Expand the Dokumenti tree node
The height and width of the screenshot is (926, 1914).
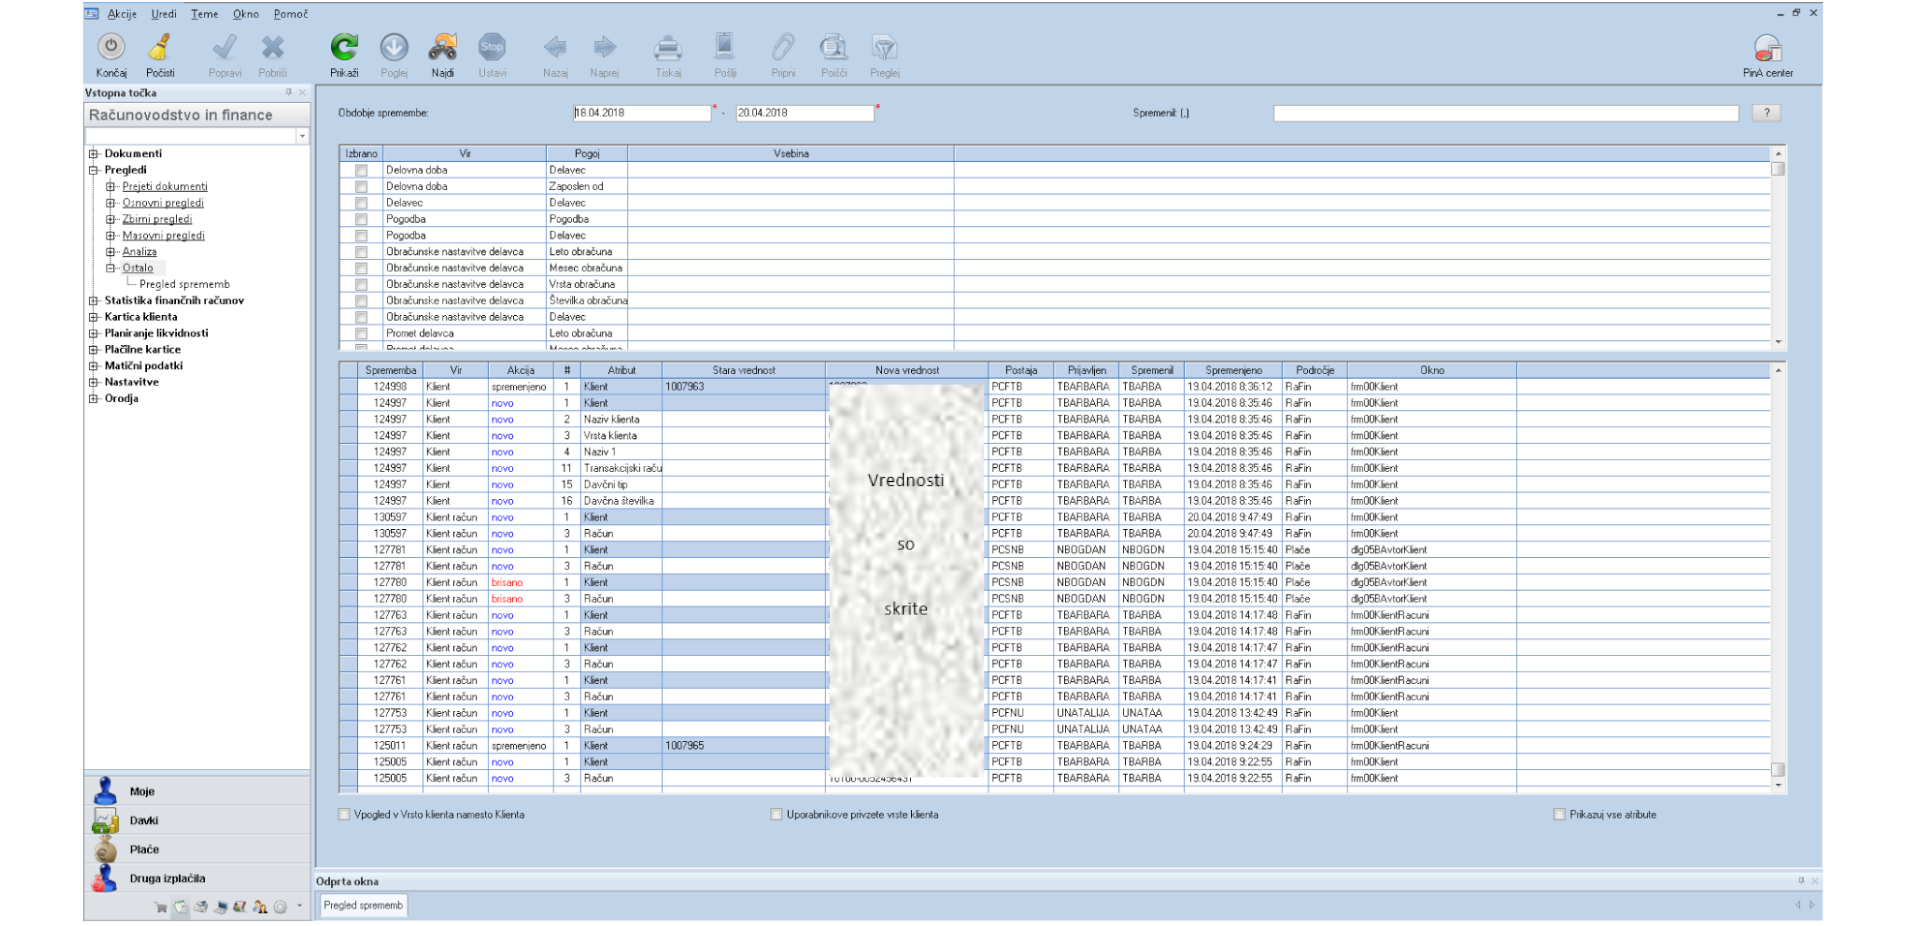[x=93, y=154]
